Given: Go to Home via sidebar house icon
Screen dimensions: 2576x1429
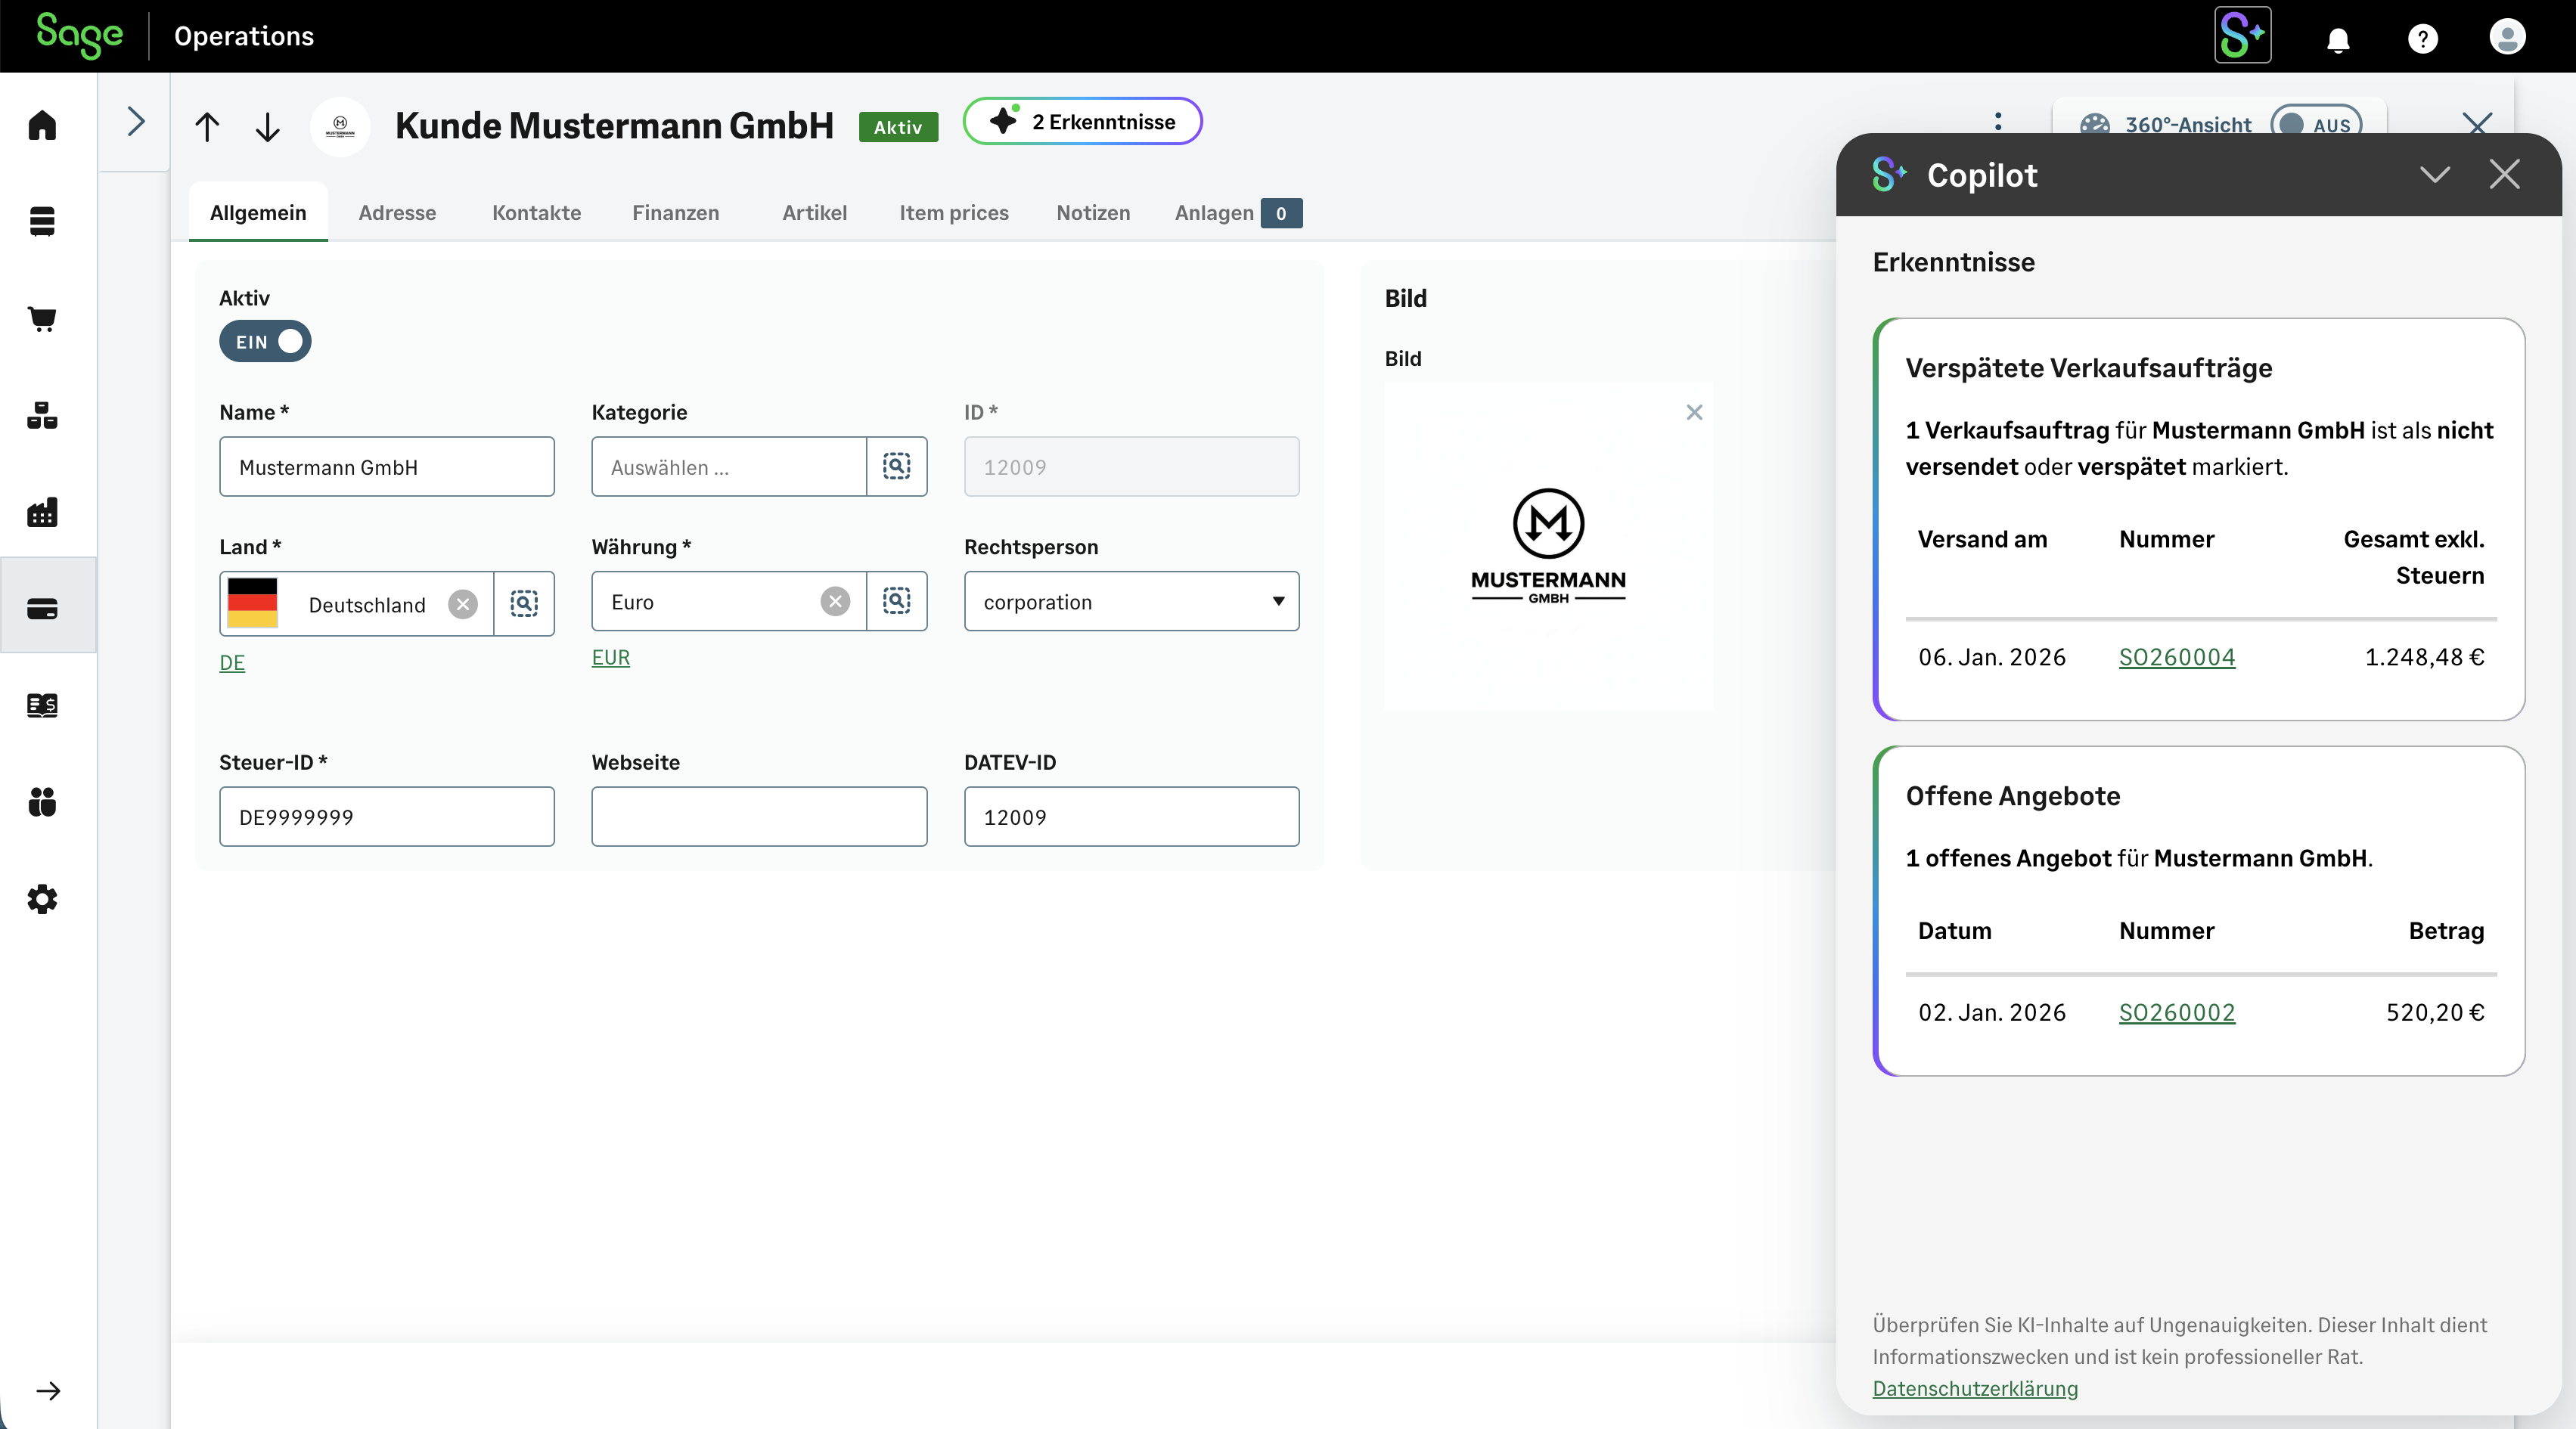Looking at the screenshot, I should (x=42, y=125).
